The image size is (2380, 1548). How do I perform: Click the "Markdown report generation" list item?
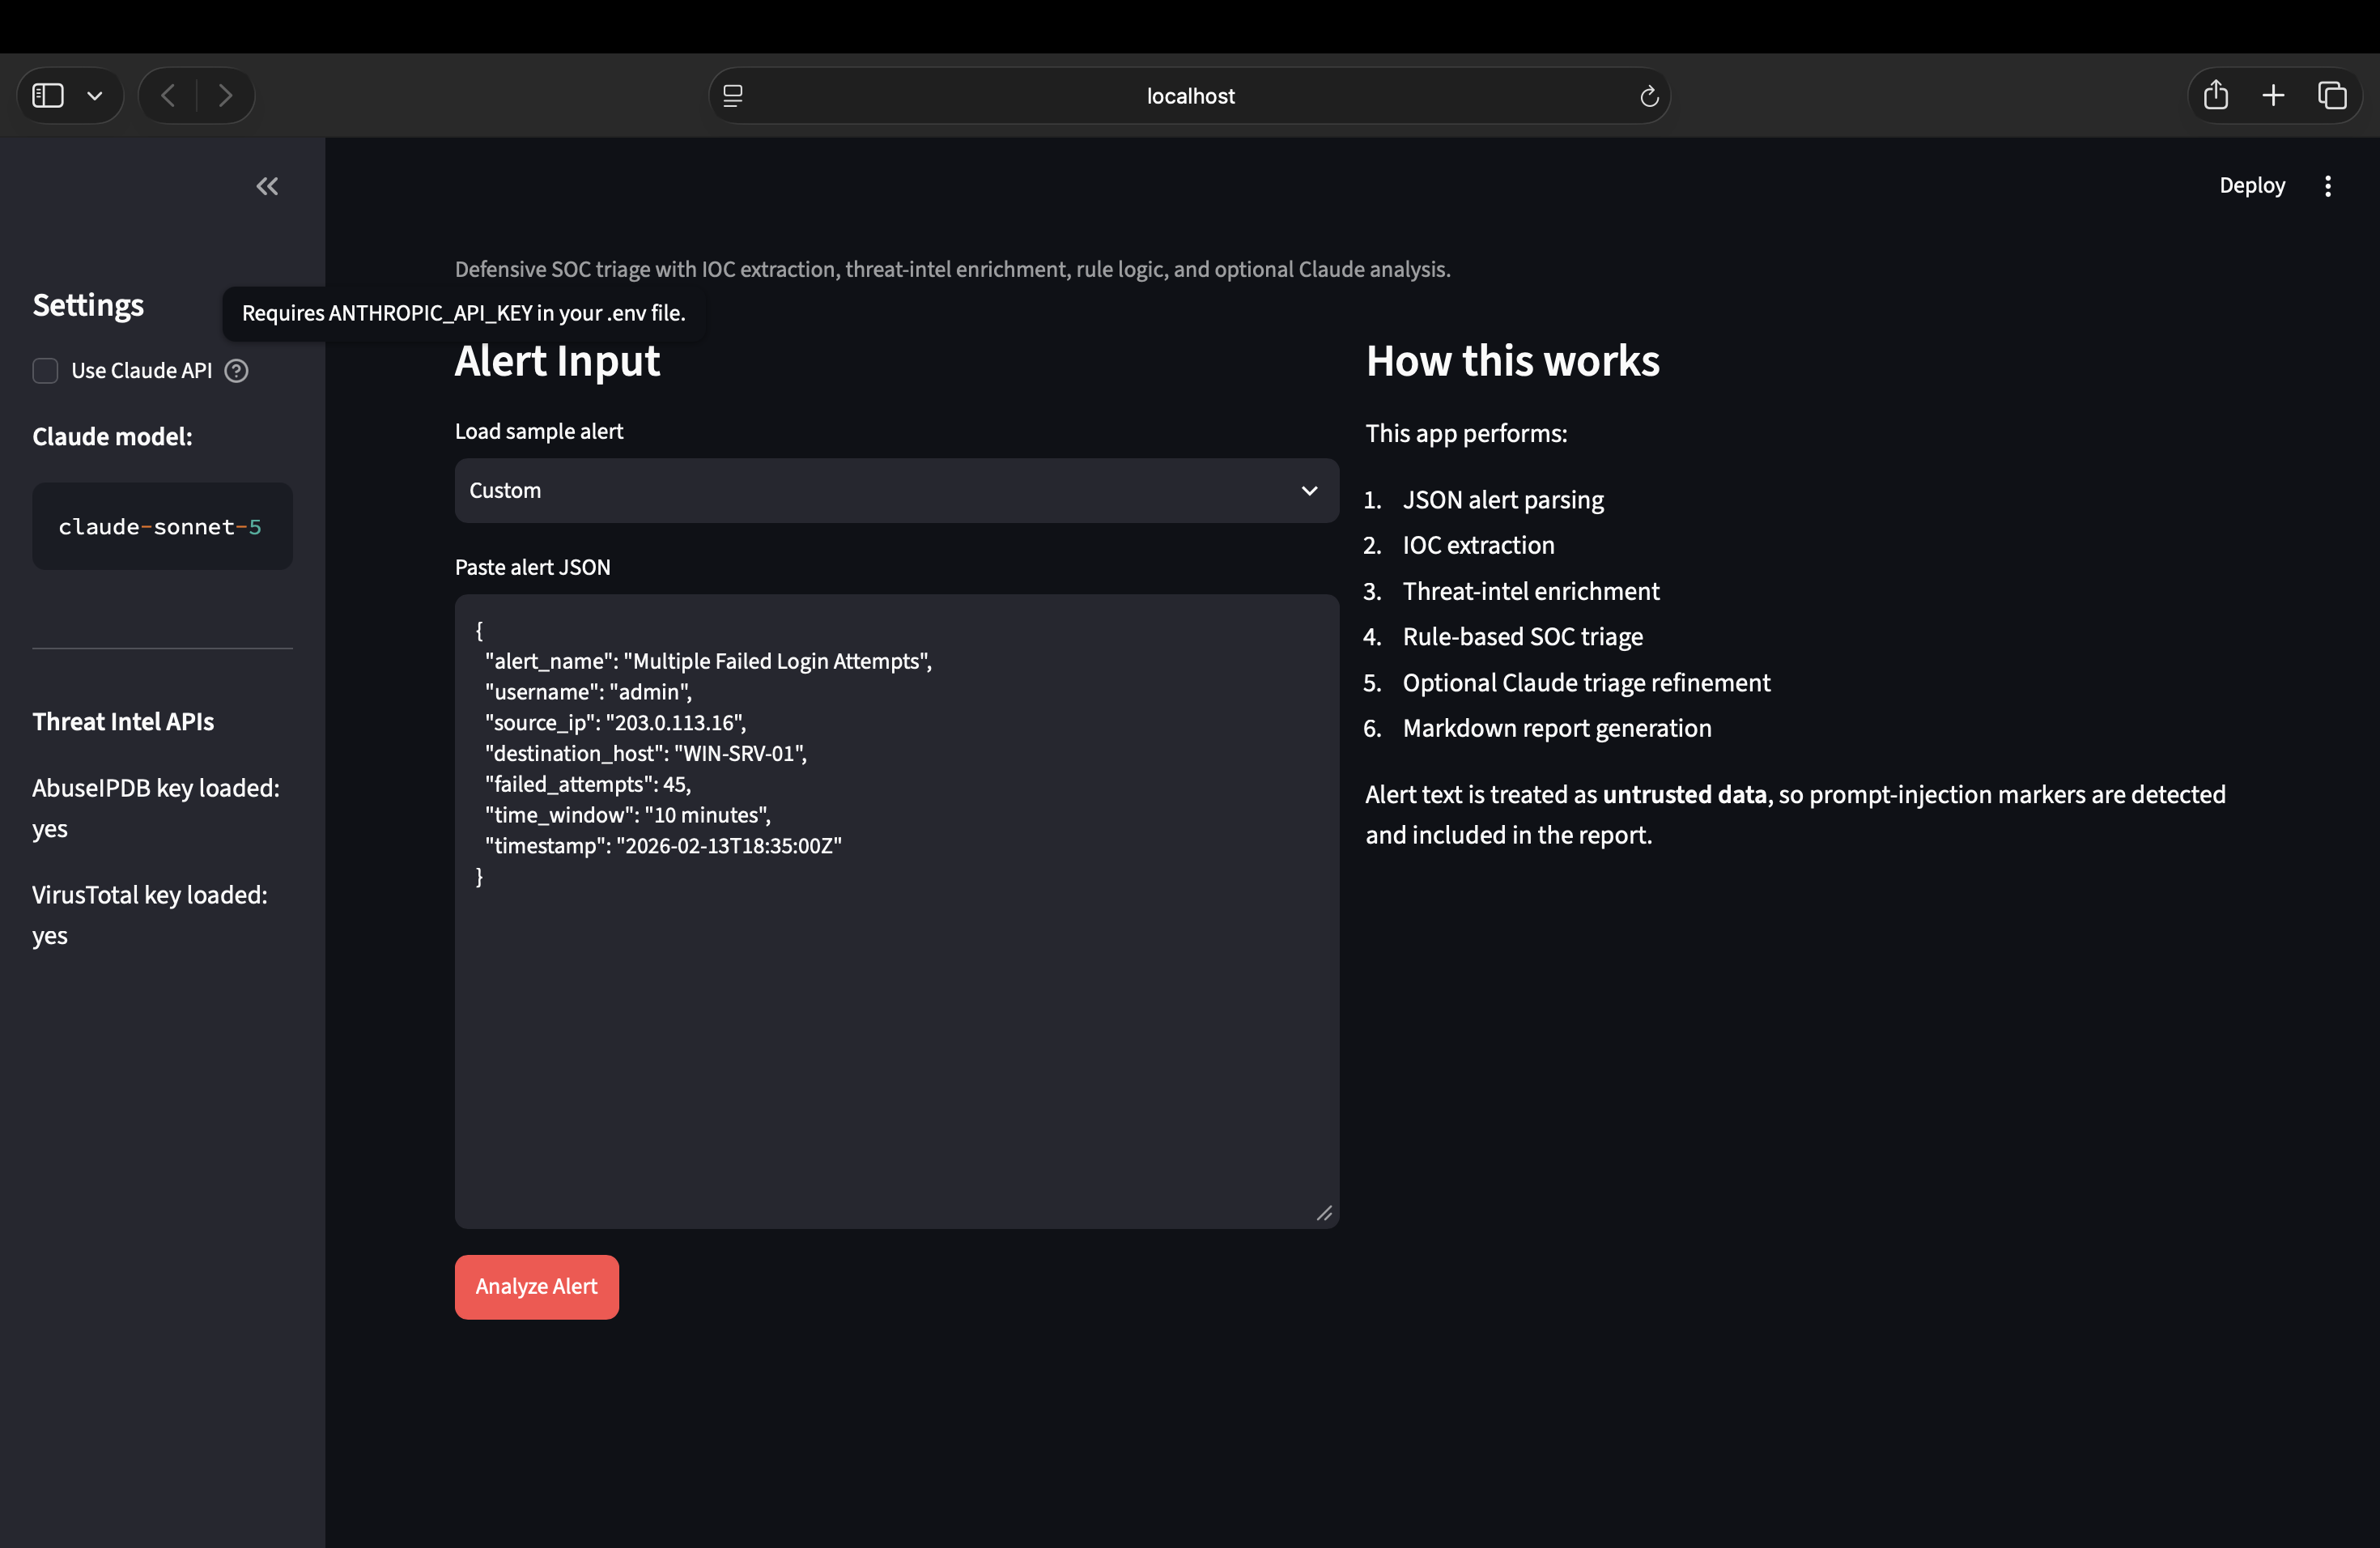point(1557,729)
